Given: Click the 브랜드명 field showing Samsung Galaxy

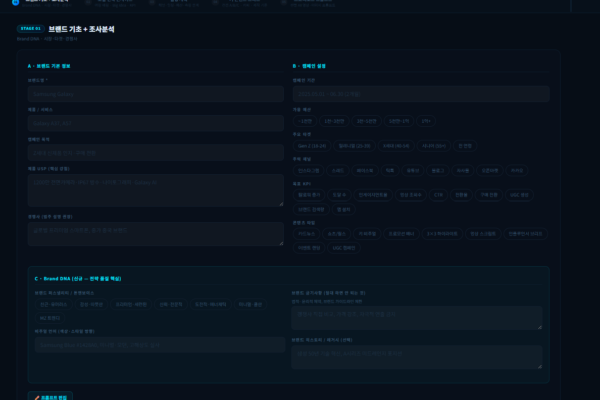Looking at the screenshot, I should coord(156,94).
